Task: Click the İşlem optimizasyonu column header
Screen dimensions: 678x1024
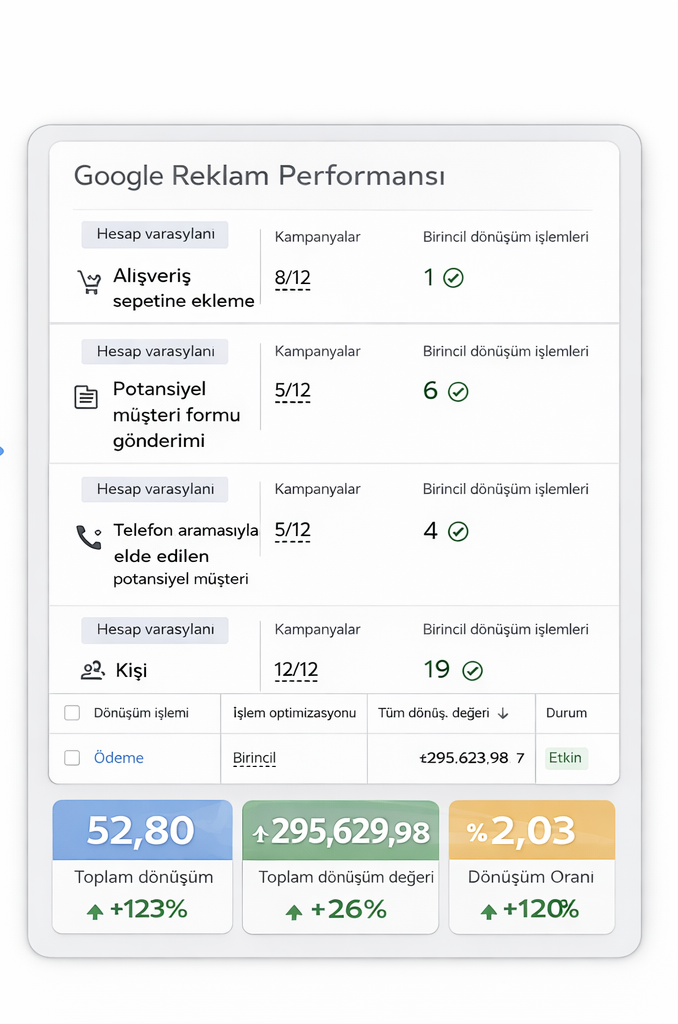Action: (295, 713)
